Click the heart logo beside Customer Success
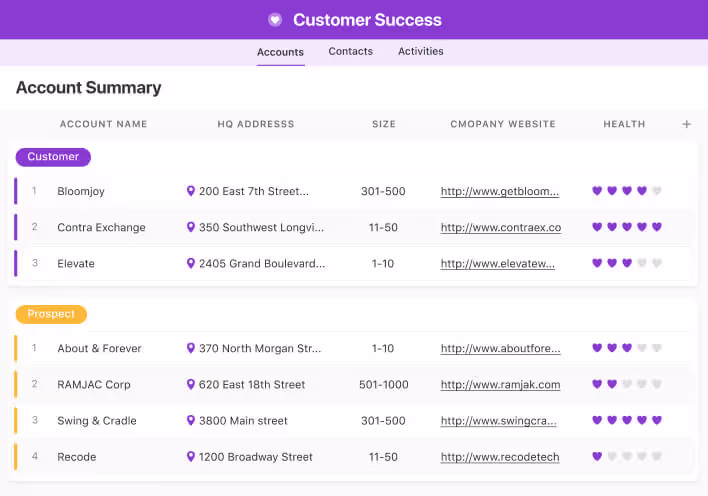Screen dimensions: 708x496 [275, 20]
